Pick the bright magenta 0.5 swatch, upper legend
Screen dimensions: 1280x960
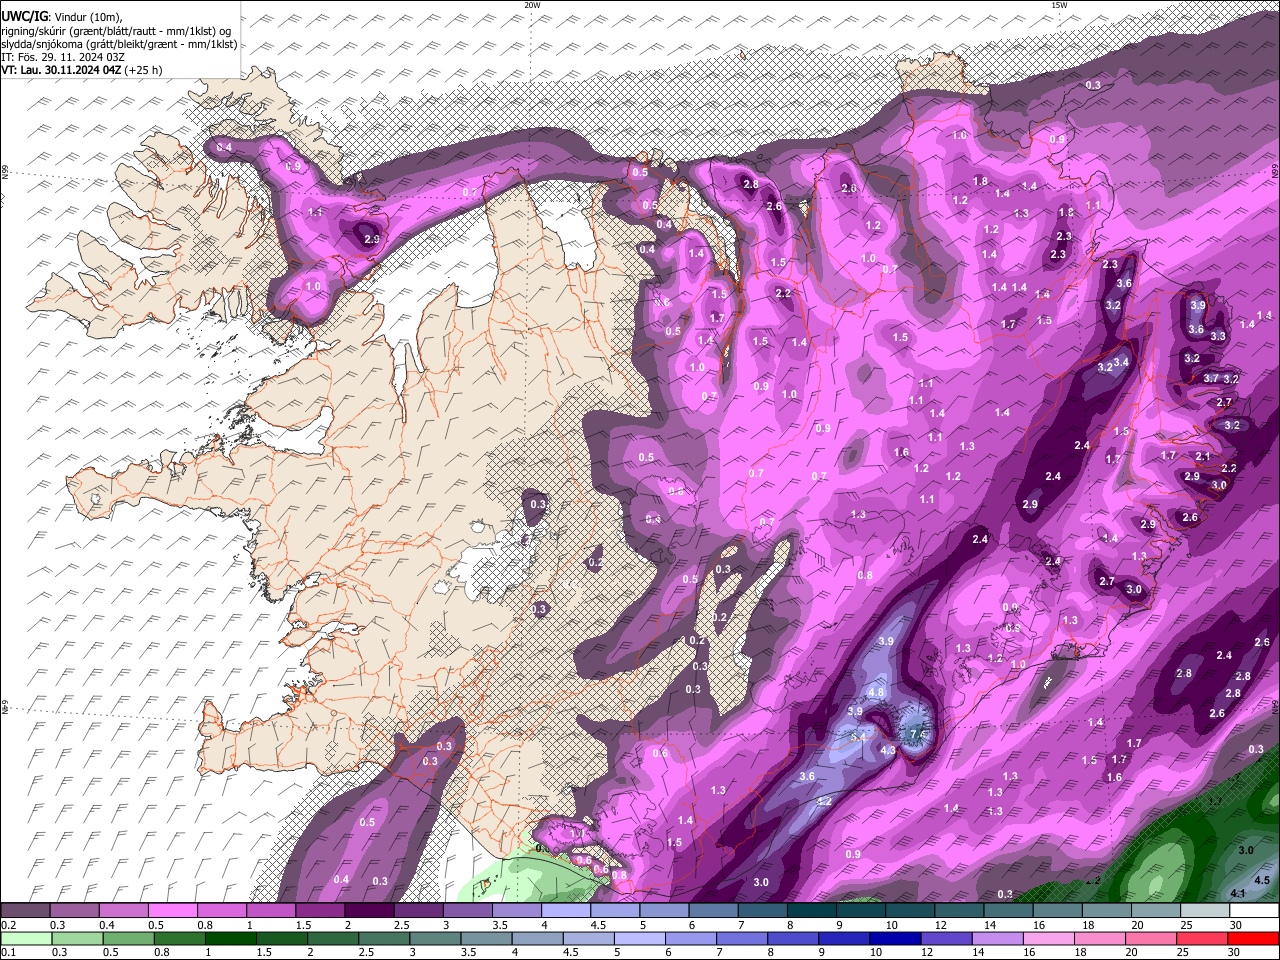pyautogui.click(x=172, y=911)
